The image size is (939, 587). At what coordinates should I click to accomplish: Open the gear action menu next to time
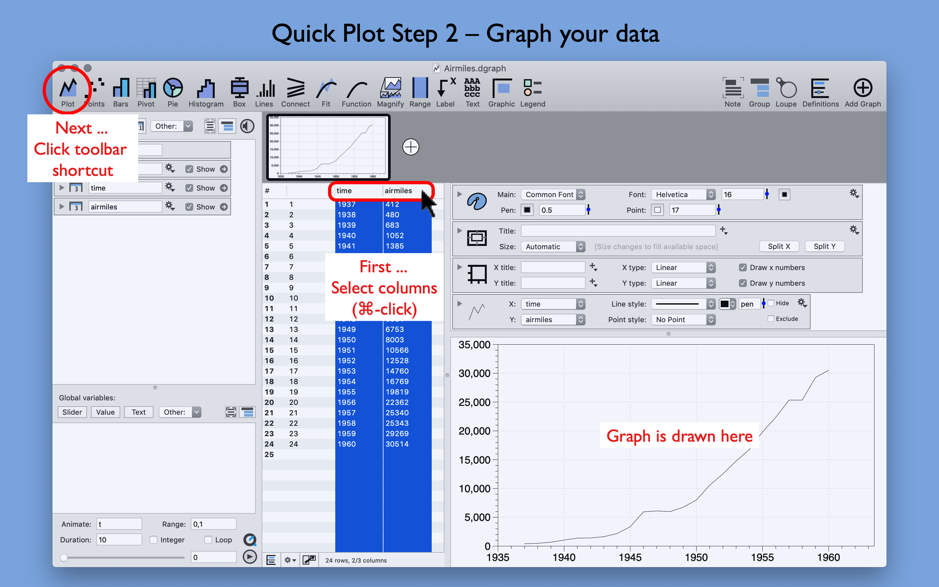pos(169,187)
